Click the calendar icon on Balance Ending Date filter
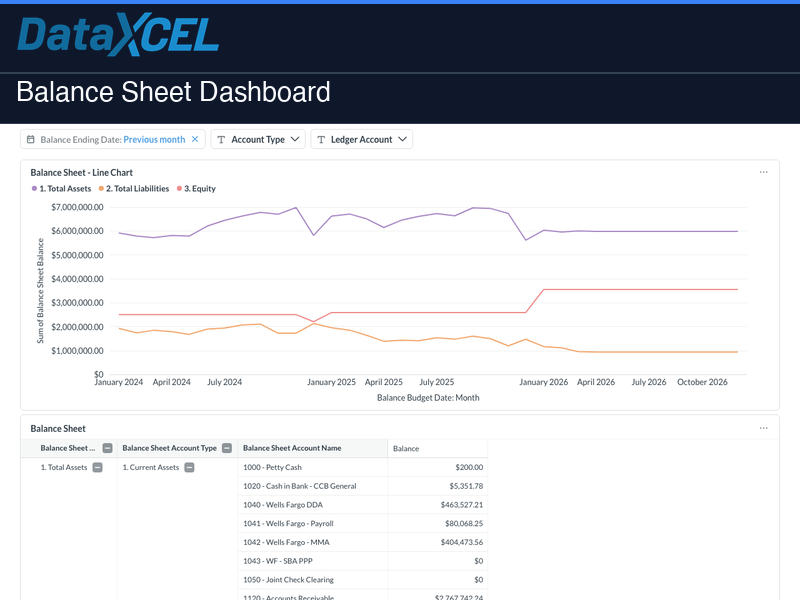This screenshot has height=600, width=800. pos(33,139)
